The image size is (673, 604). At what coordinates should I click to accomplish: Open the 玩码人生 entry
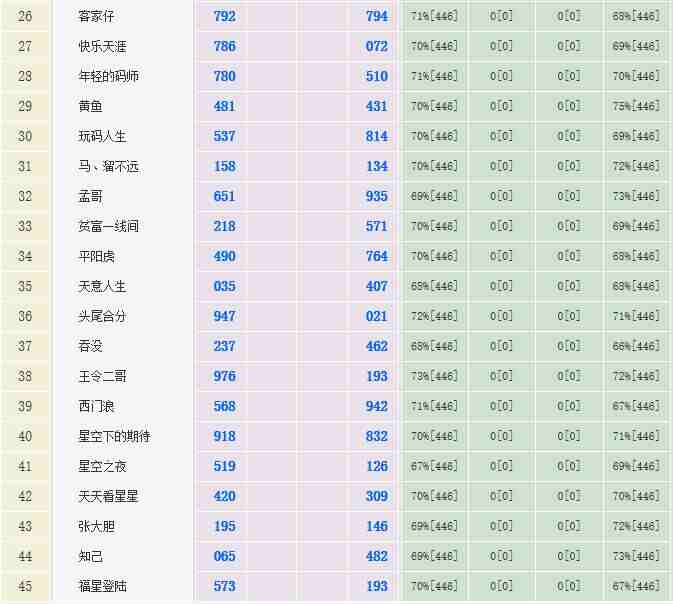tap(102, 137)
